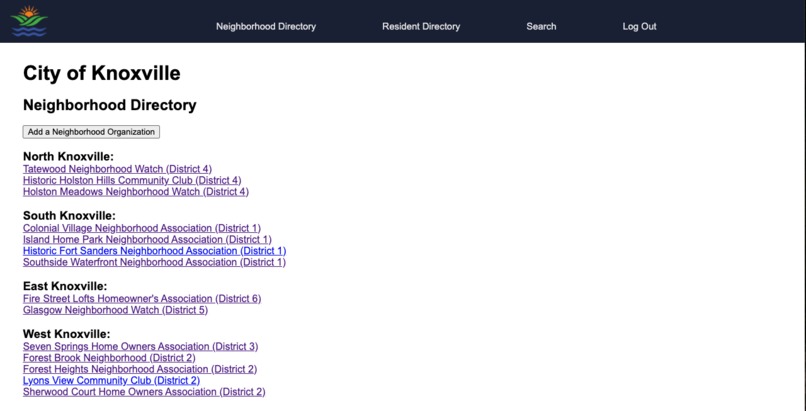Open the Resident Directory nav item
Screen dimensions: 806x411
421,26
